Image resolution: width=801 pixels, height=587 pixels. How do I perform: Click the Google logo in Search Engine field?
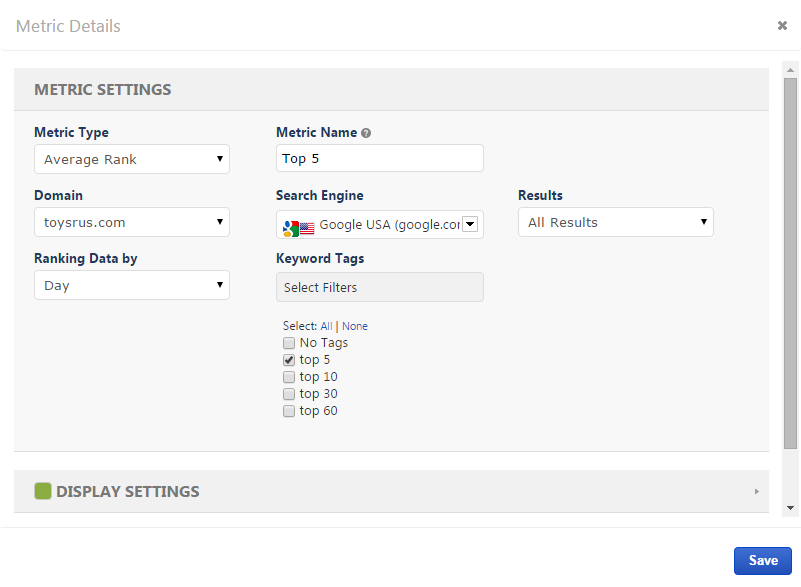[x=290, y=227]
